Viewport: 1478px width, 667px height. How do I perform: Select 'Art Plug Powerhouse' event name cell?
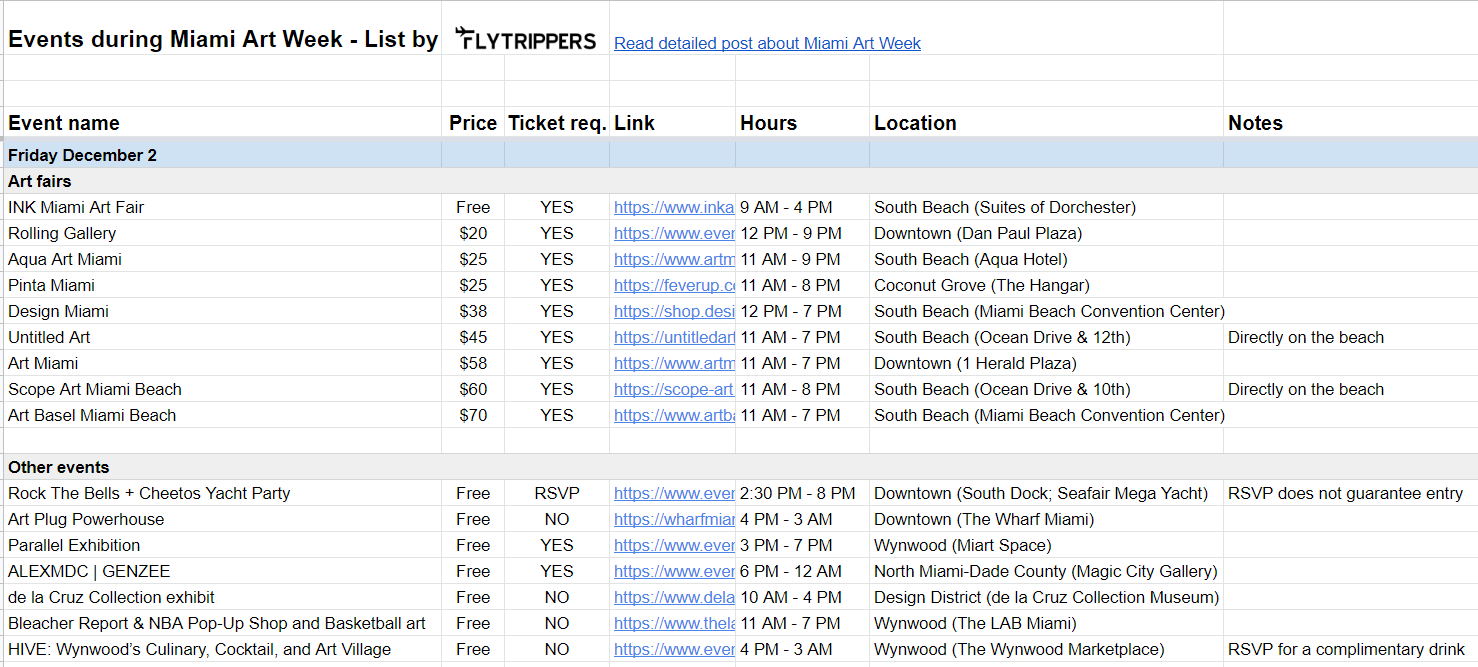223,519
